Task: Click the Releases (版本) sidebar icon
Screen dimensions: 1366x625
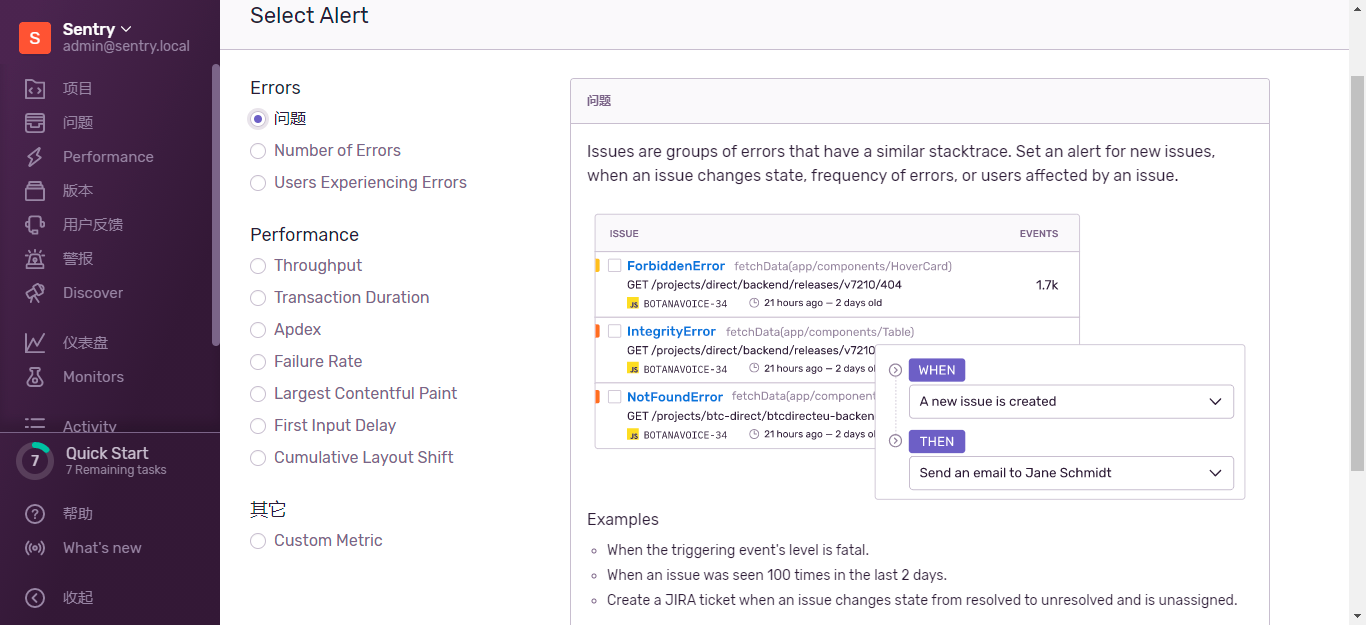Action: click(x=35, y=191)
